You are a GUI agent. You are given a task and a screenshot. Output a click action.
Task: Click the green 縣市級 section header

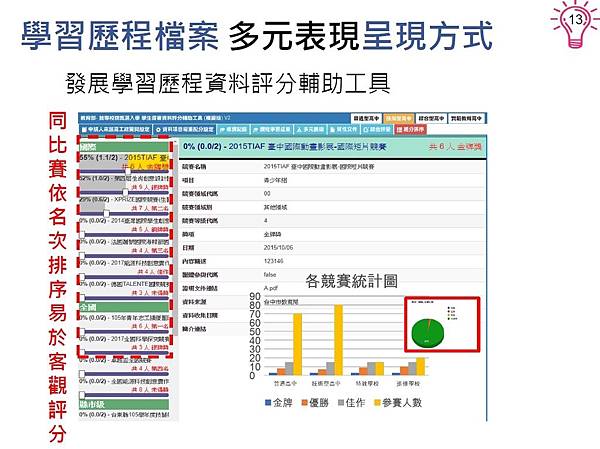pyautogui.click(x=124, y=404)
